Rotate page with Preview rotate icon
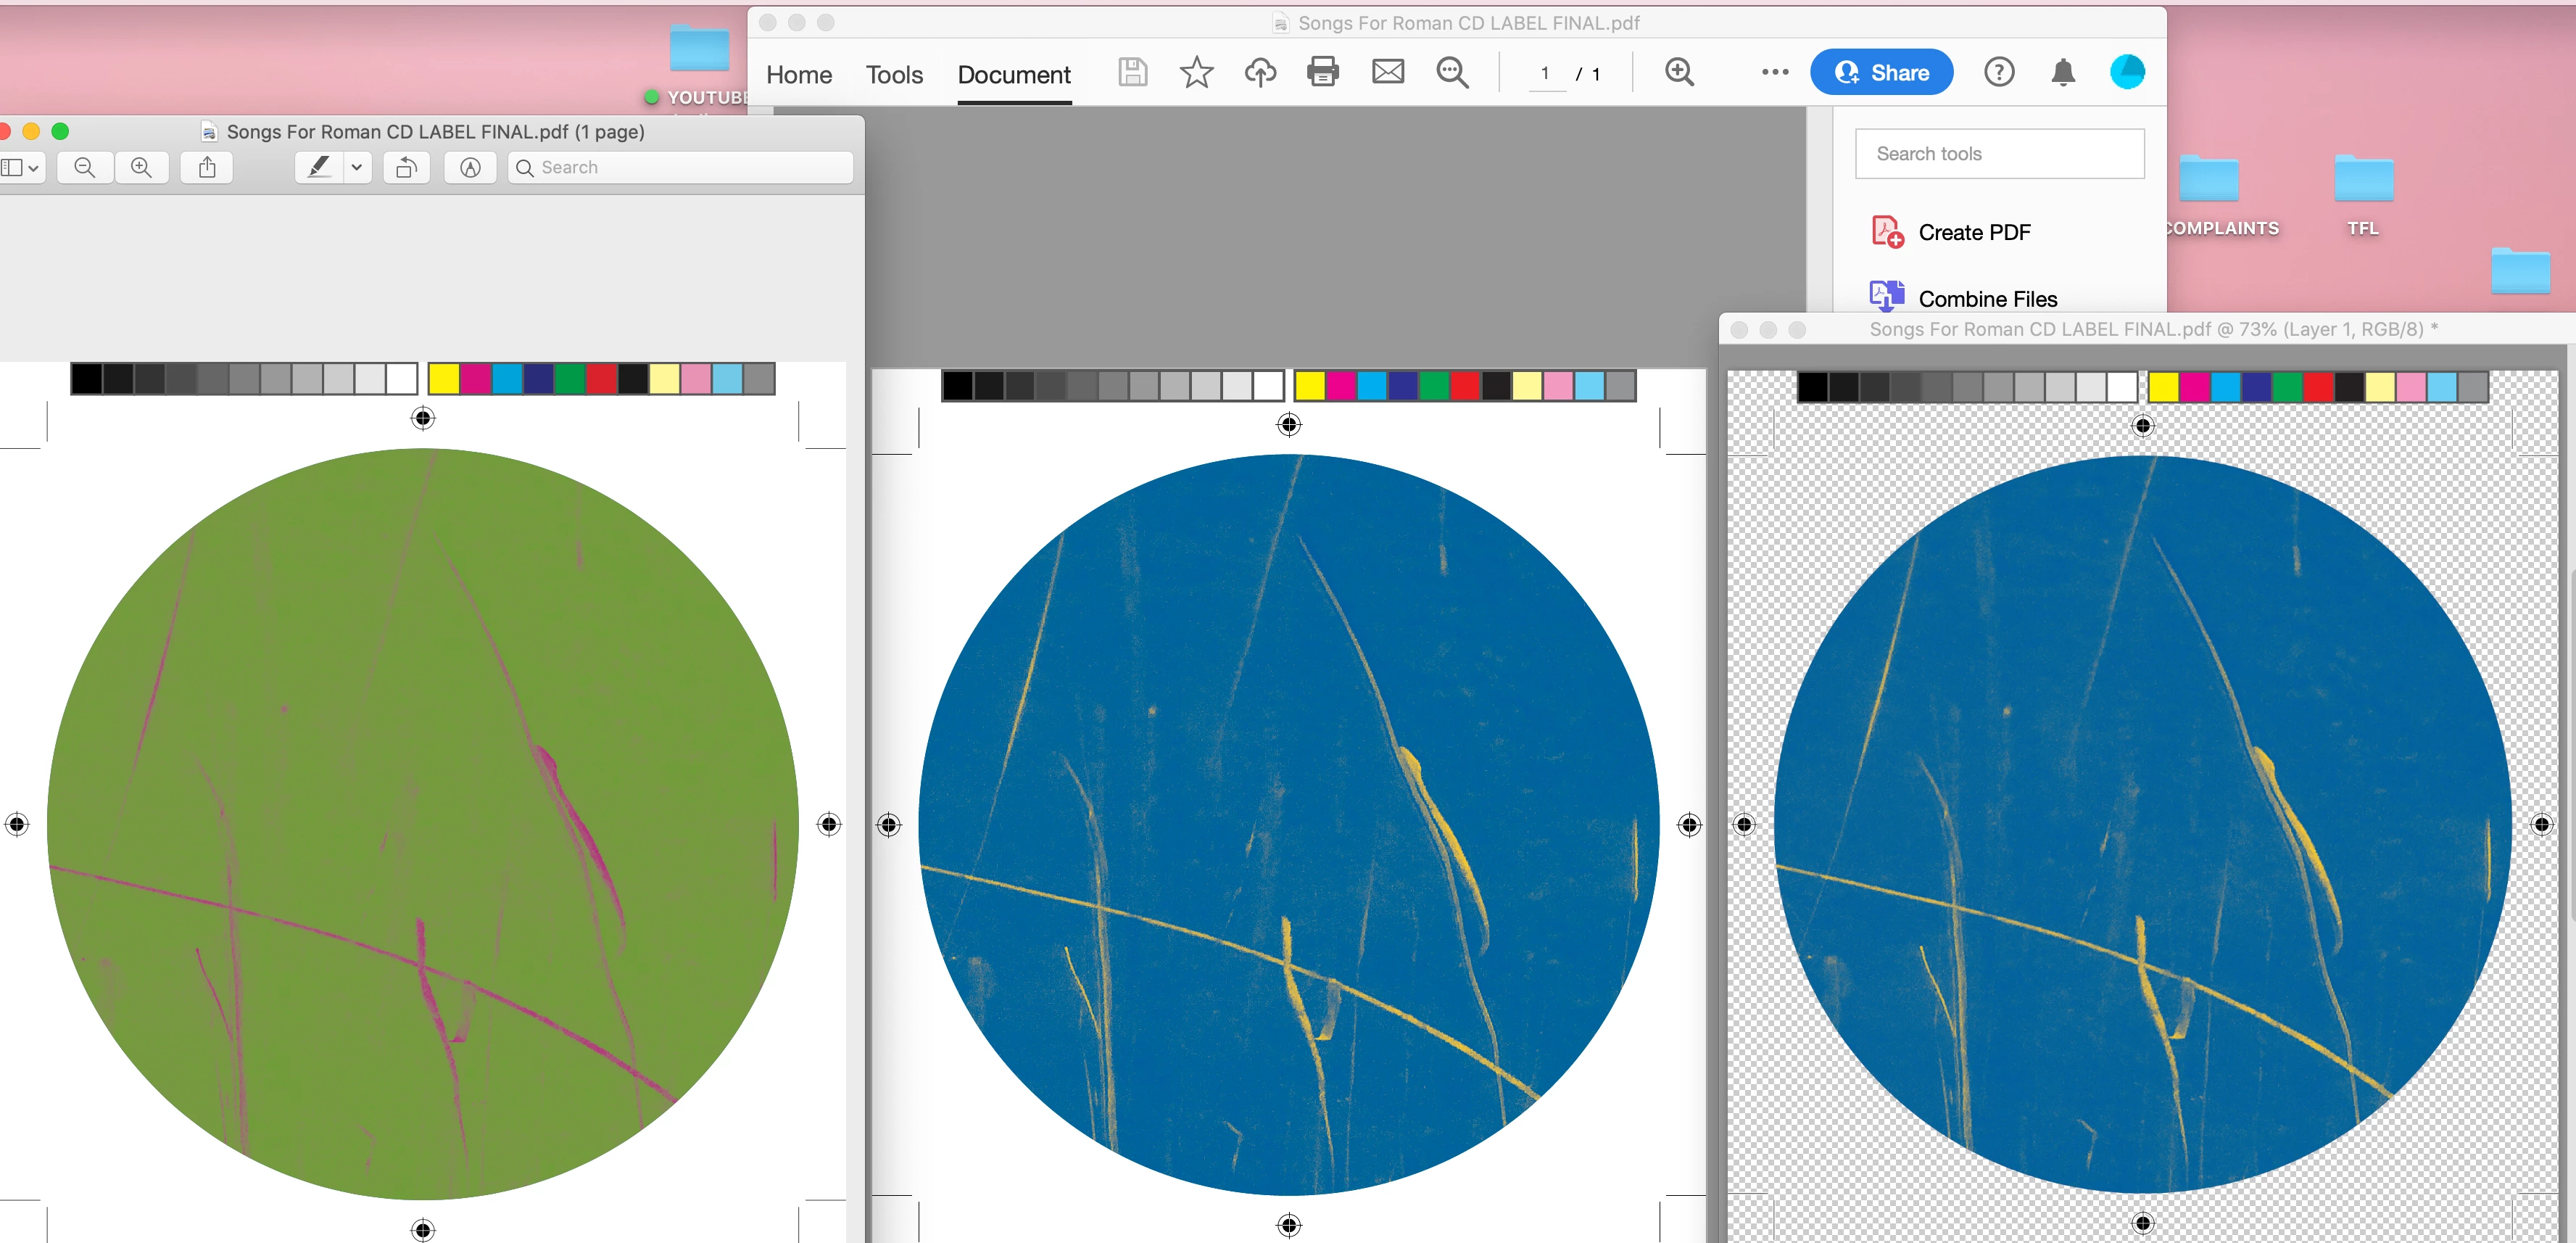This screenshot has width=2576, height=1243. click(x=406, y=168)
